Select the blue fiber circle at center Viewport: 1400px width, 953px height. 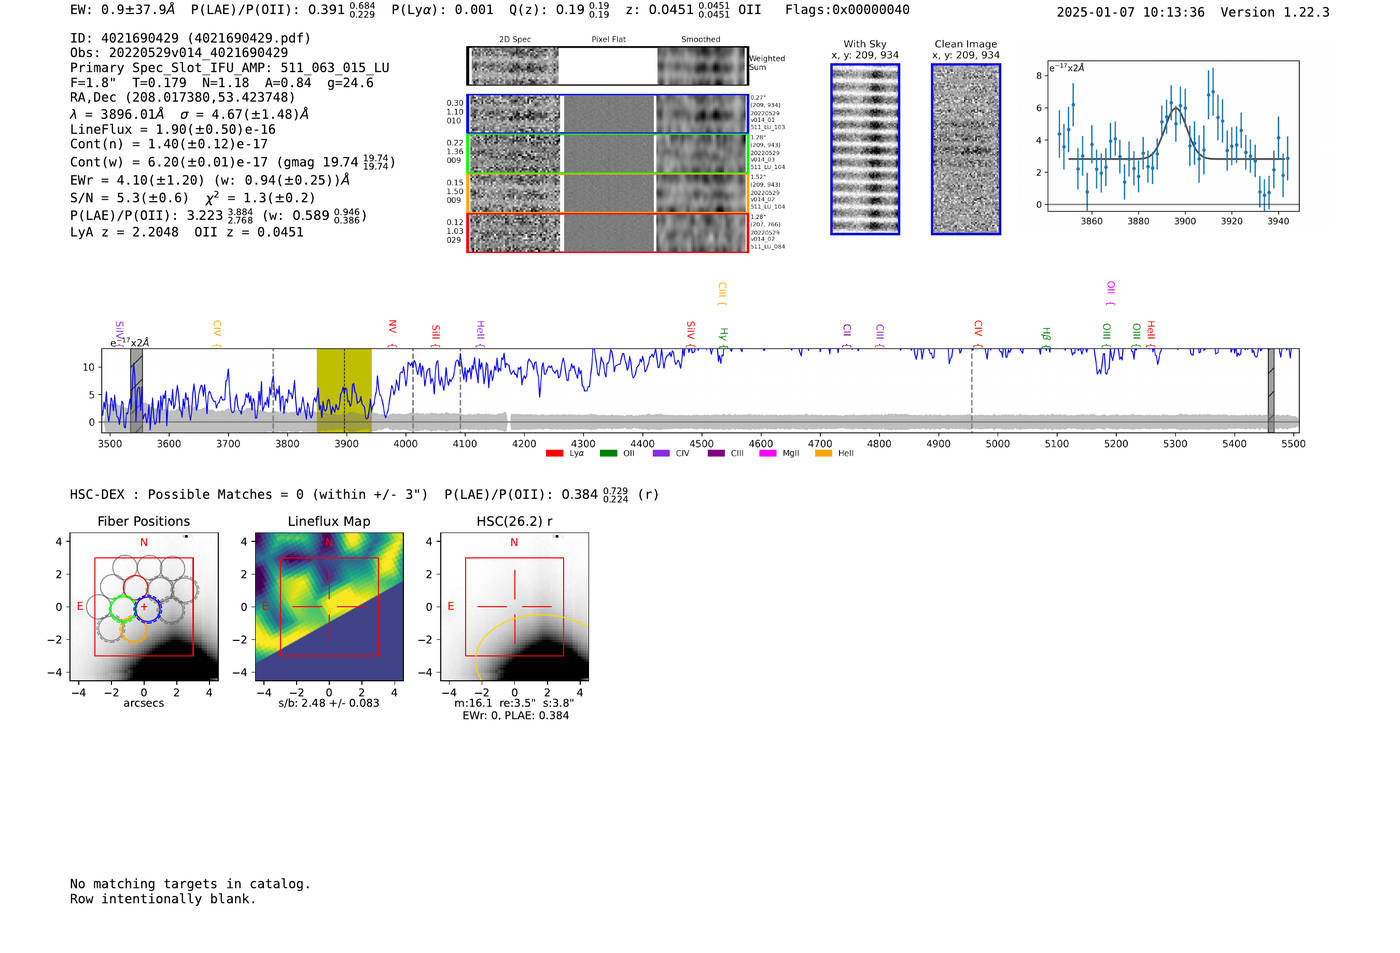(x=147, y=607)
